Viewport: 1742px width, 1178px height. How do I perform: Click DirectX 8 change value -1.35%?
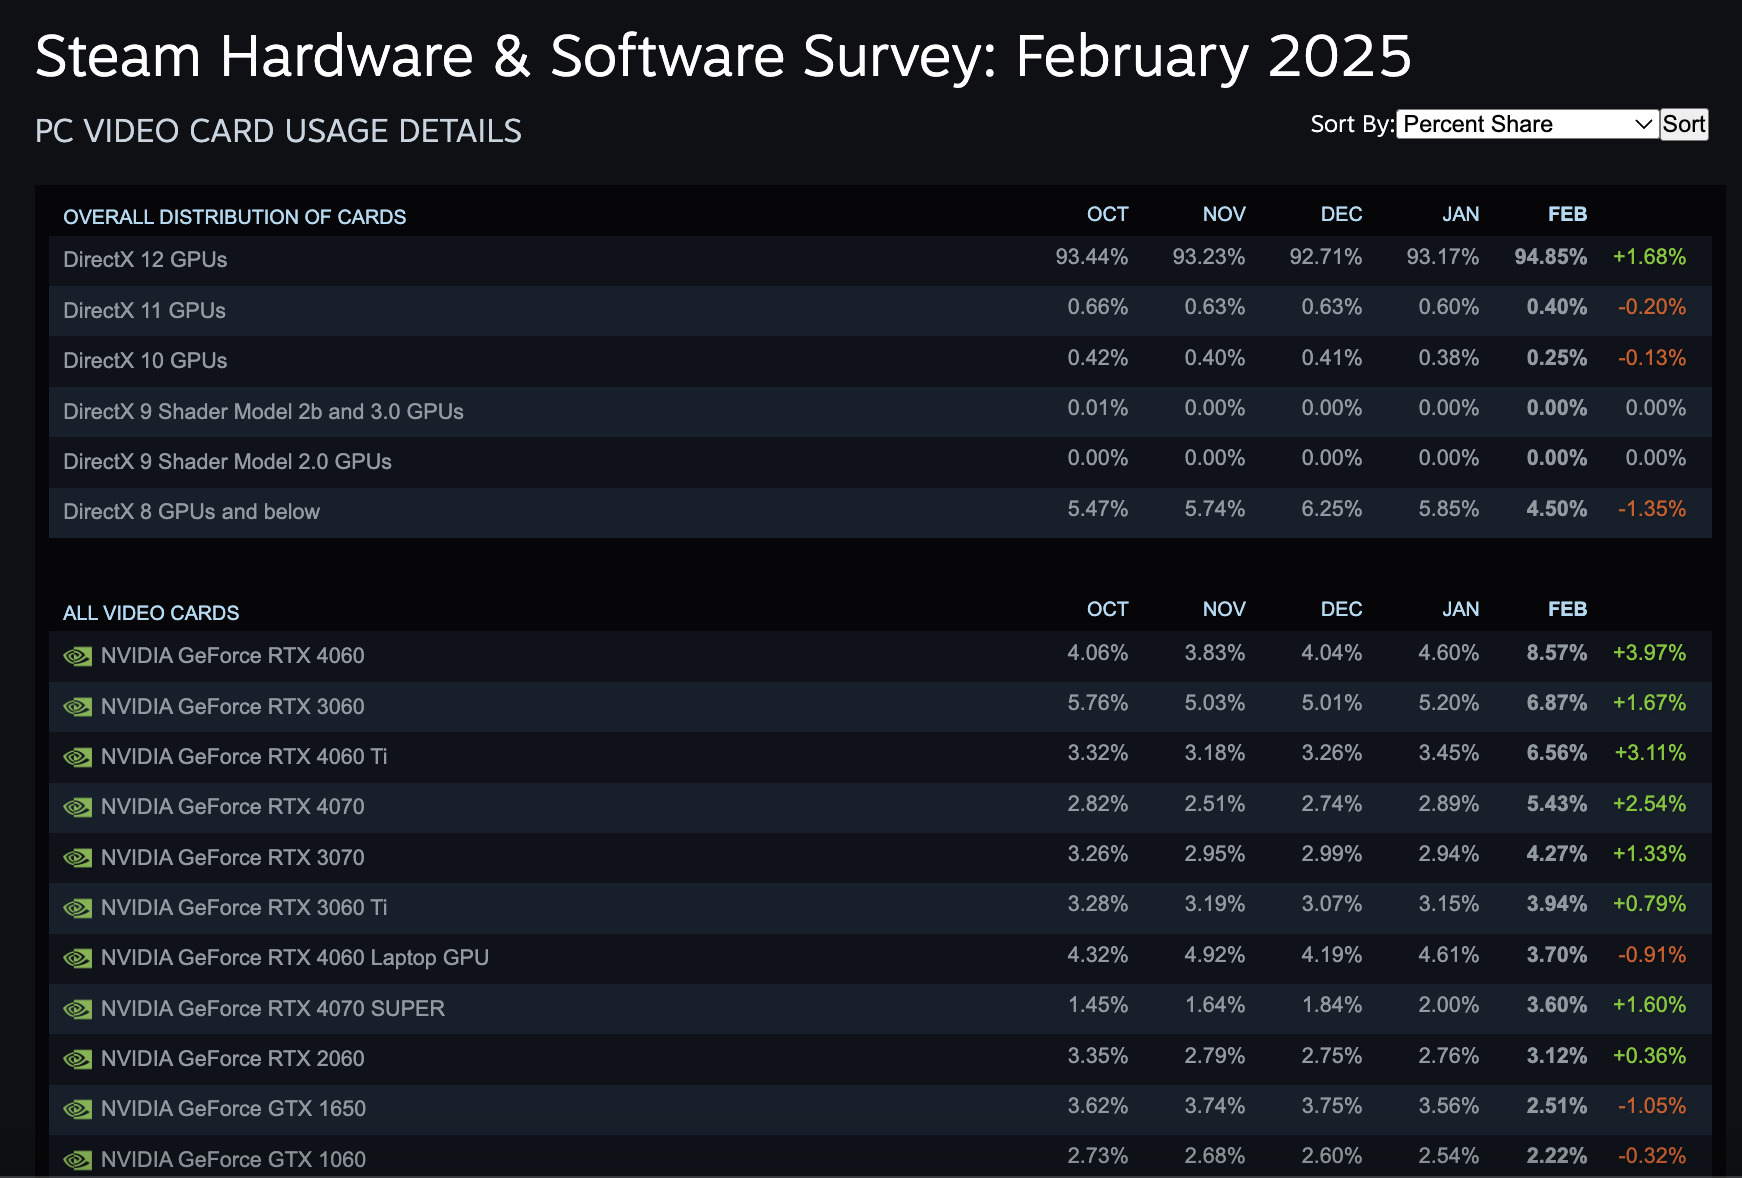(1652, 509)
